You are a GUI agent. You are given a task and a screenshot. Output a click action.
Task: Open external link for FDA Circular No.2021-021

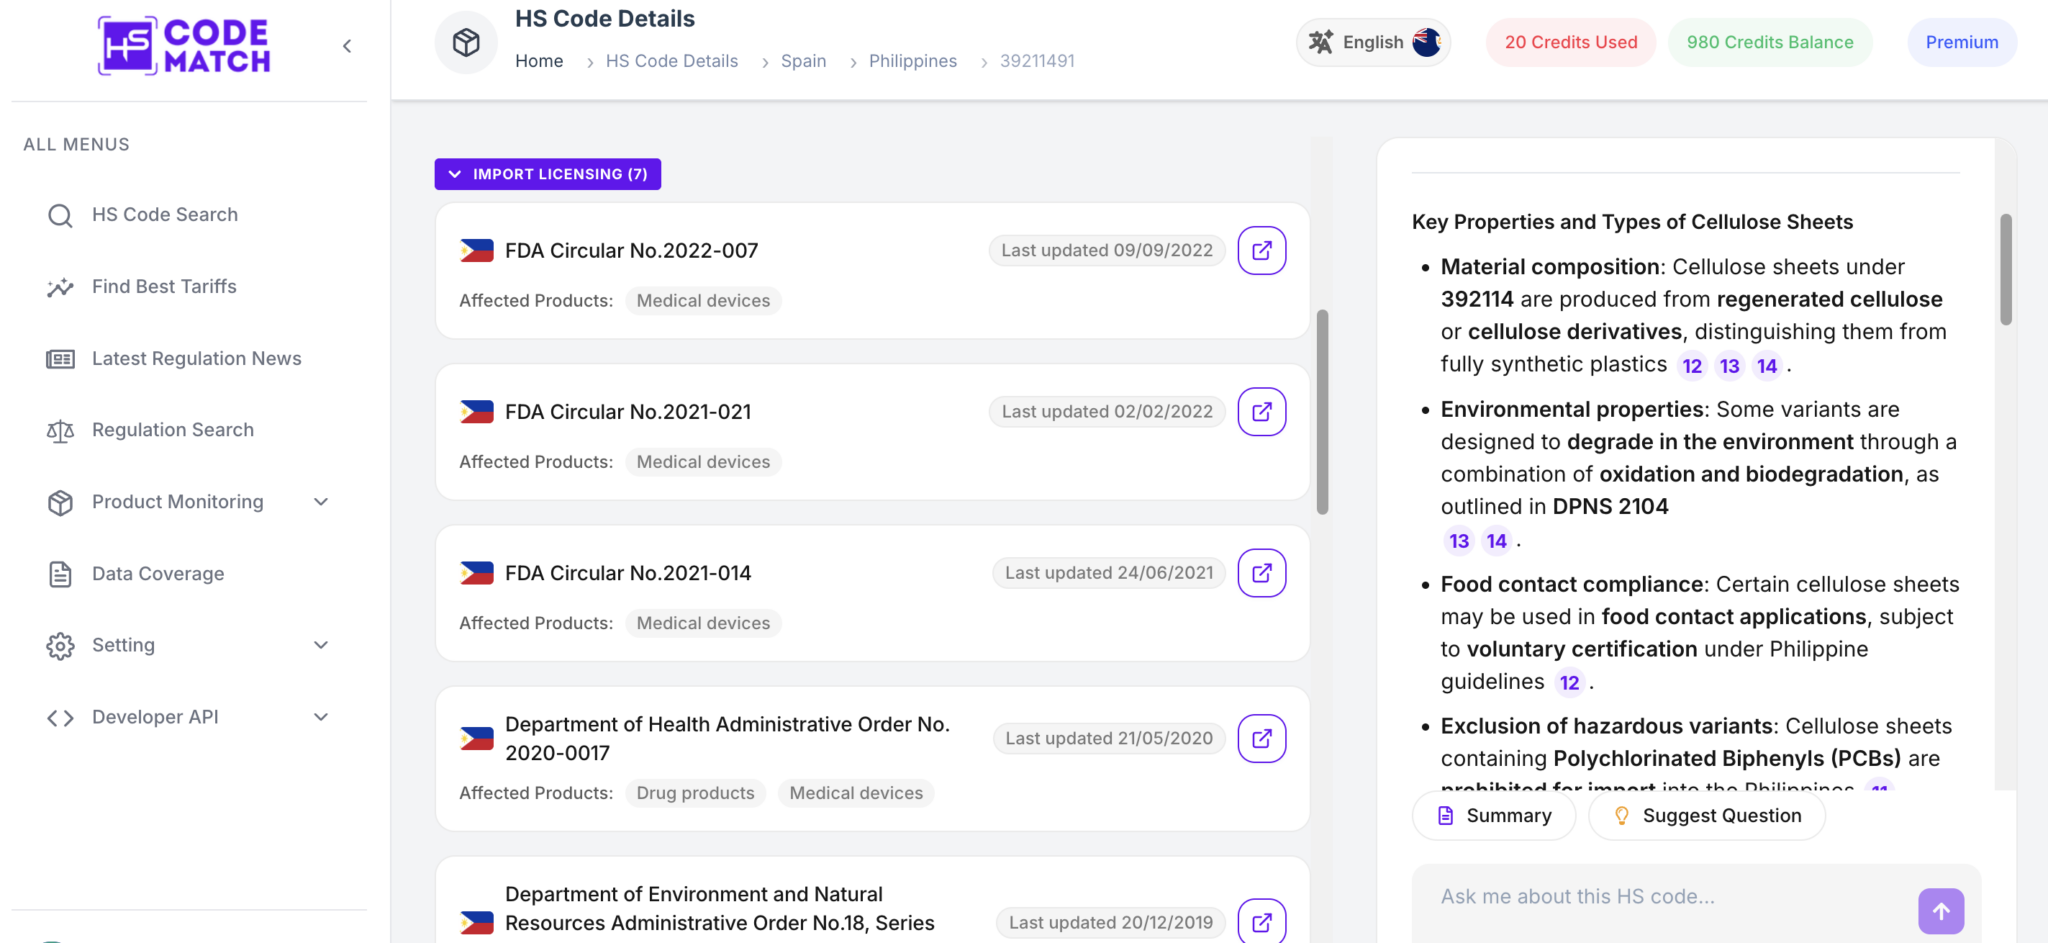point(1262,412)
